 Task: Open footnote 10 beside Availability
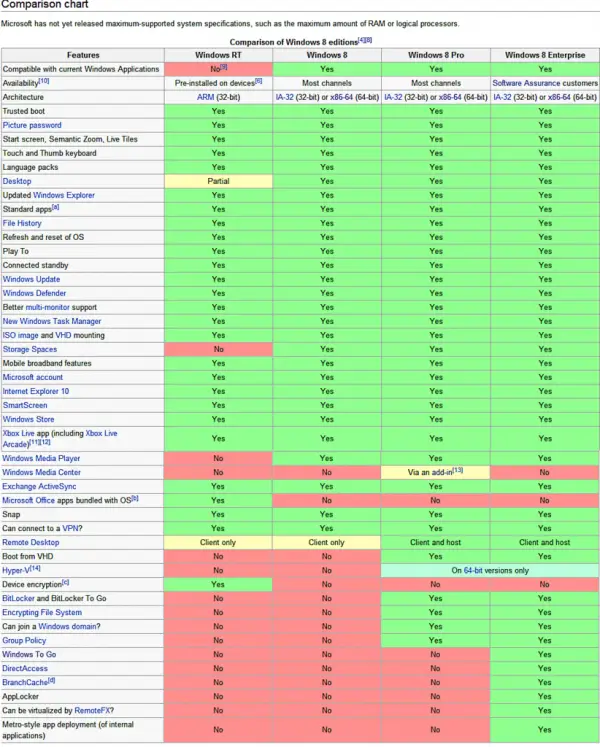44,81
